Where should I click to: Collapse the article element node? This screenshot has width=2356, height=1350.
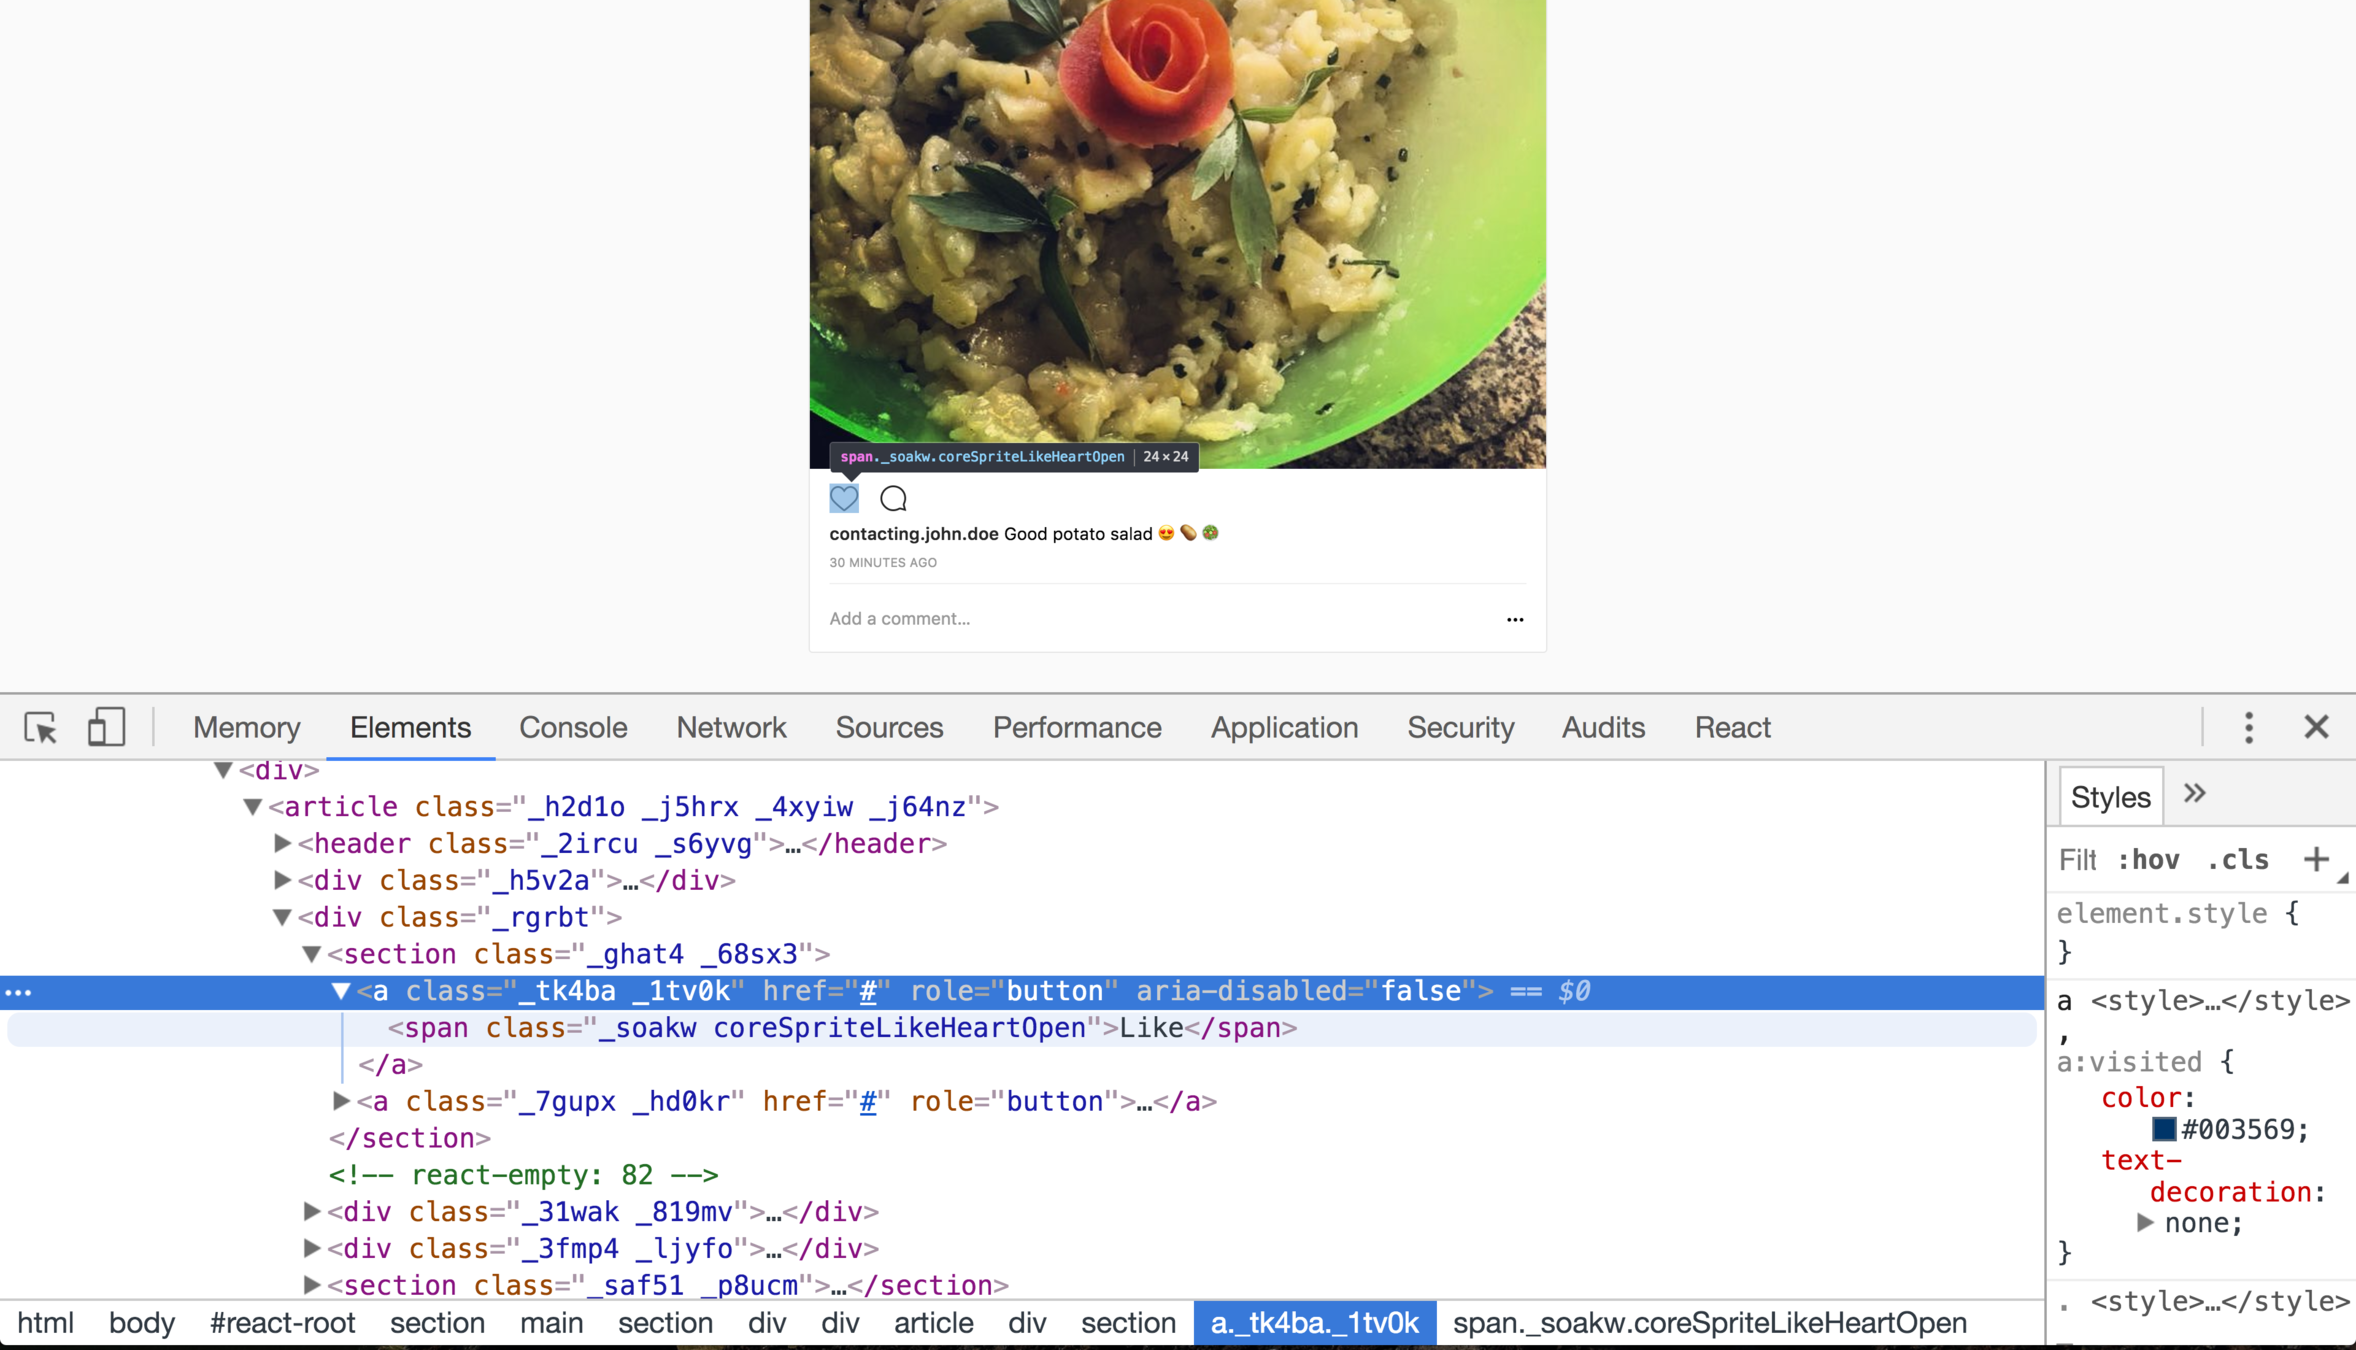click(253, 807)
